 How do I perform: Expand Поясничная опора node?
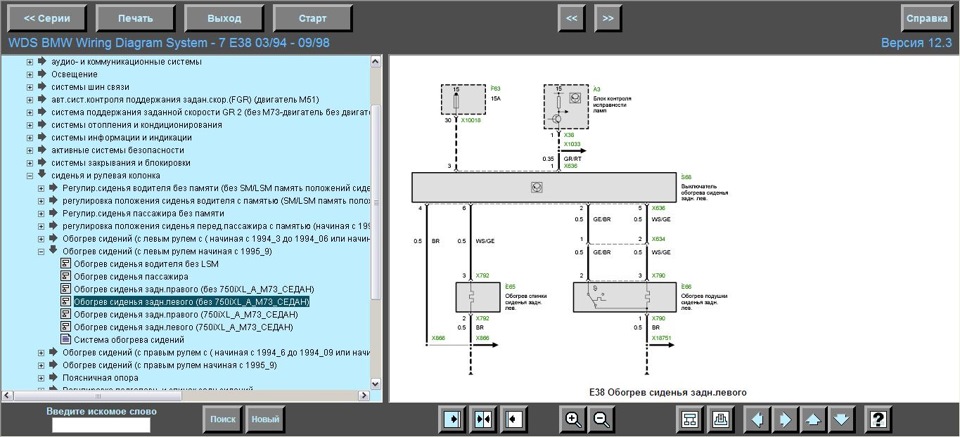(41, 378)
